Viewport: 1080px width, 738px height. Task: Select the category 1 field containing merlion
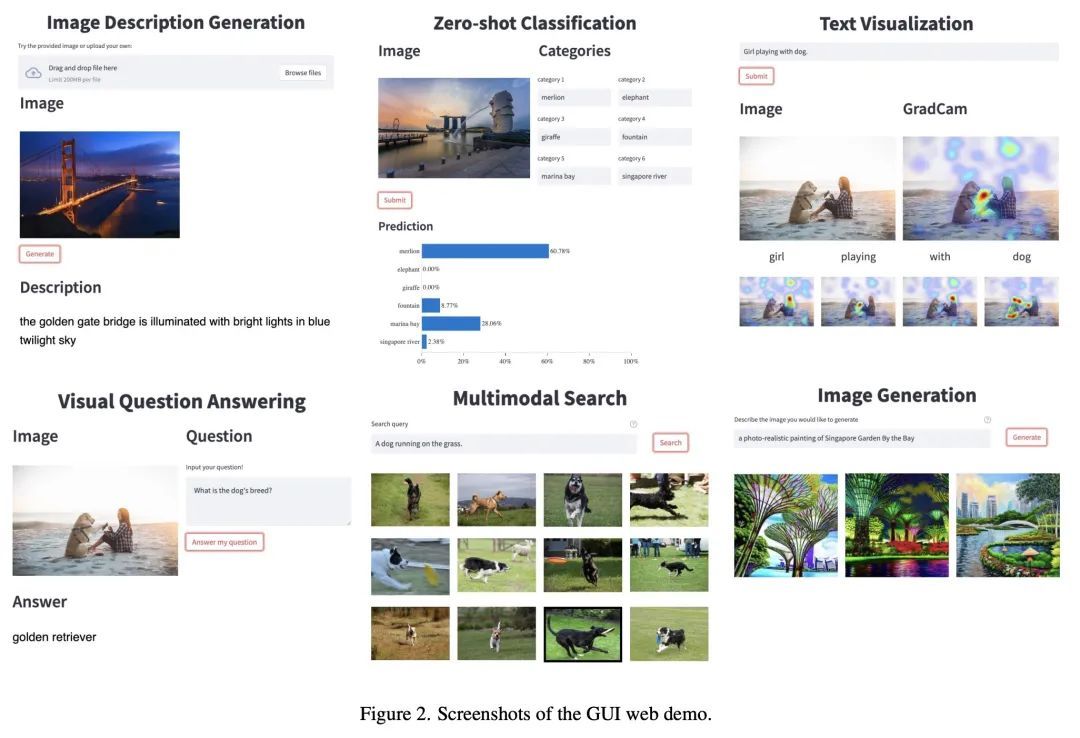point(574,97)
